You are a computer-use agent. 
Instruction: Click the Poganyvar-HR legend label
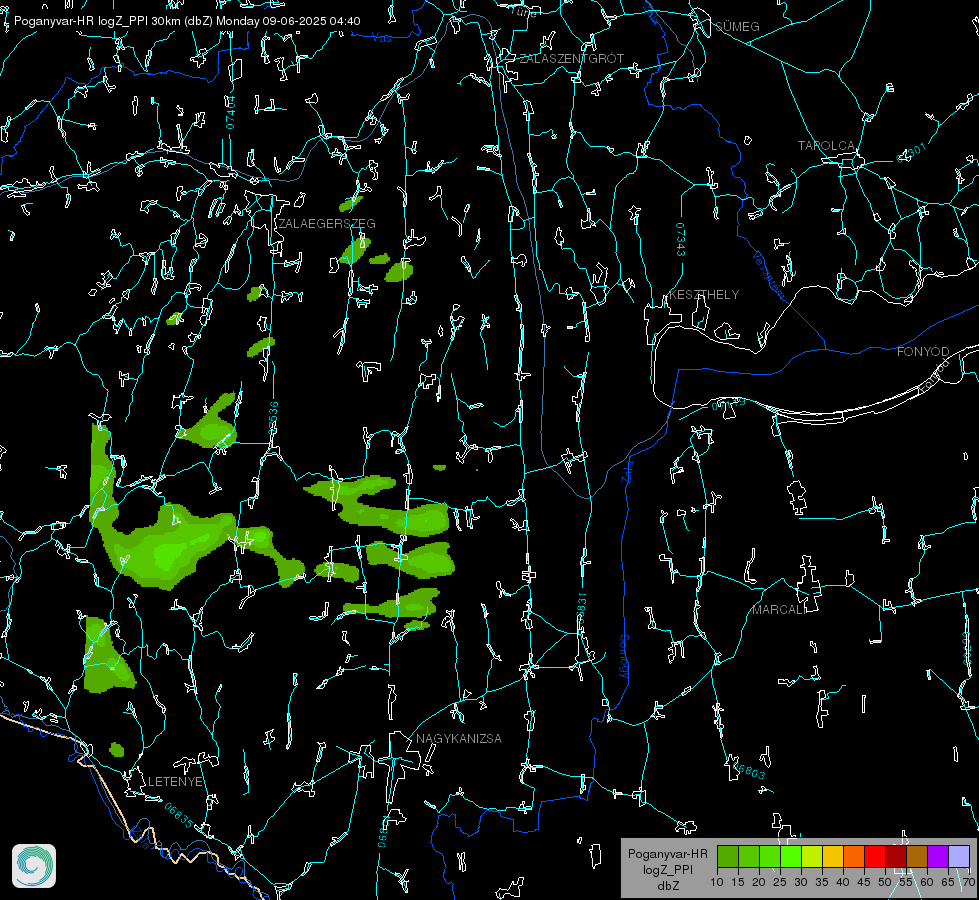coord(667,854)
